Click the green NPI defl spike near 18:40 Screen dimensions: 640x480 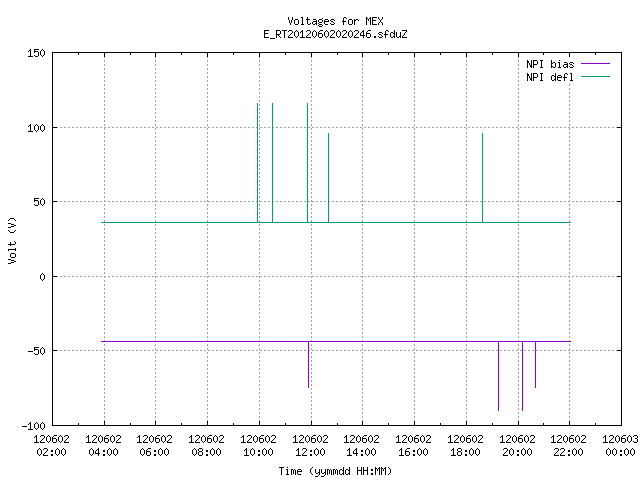click(x=482, y=178)
